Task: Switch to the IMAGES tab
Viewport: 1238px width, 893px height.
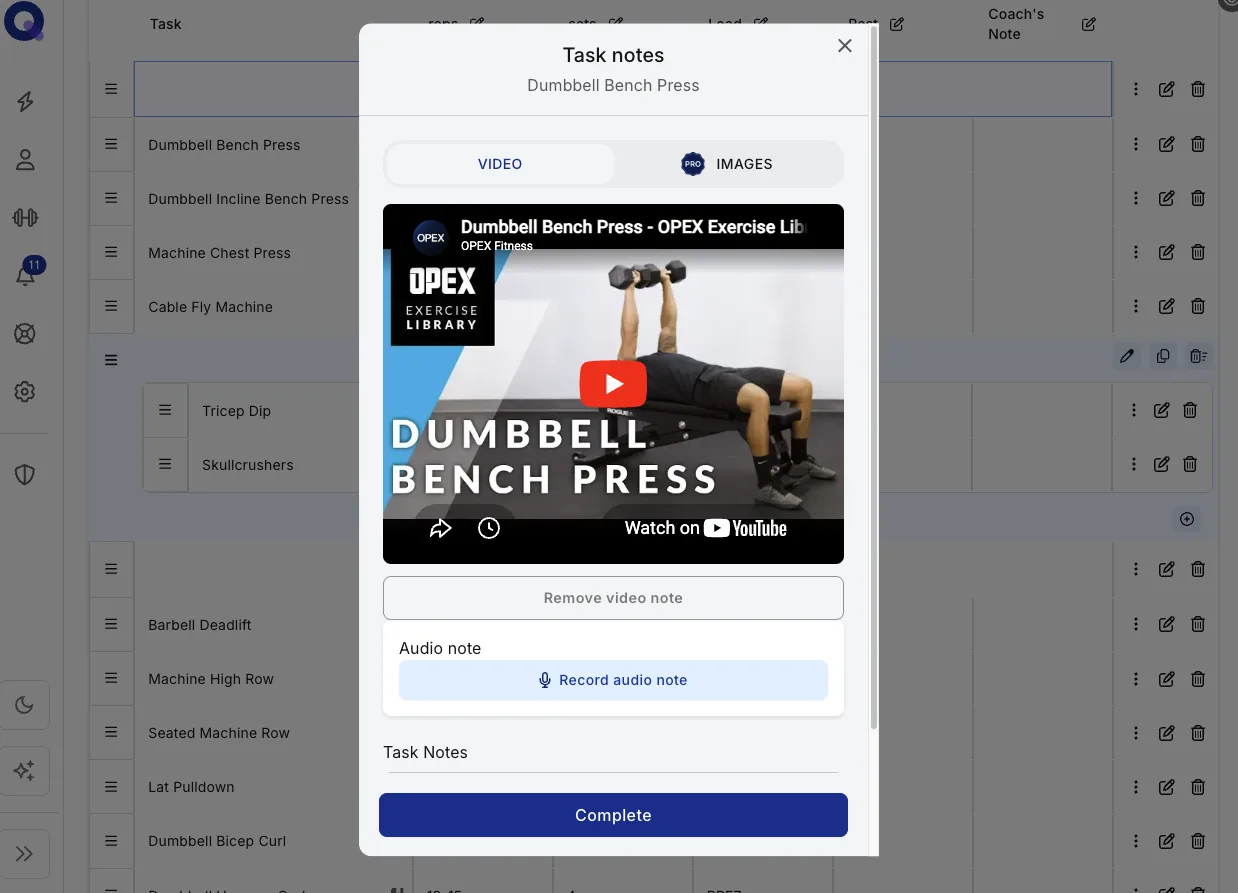Action: (x=727, y=164)
